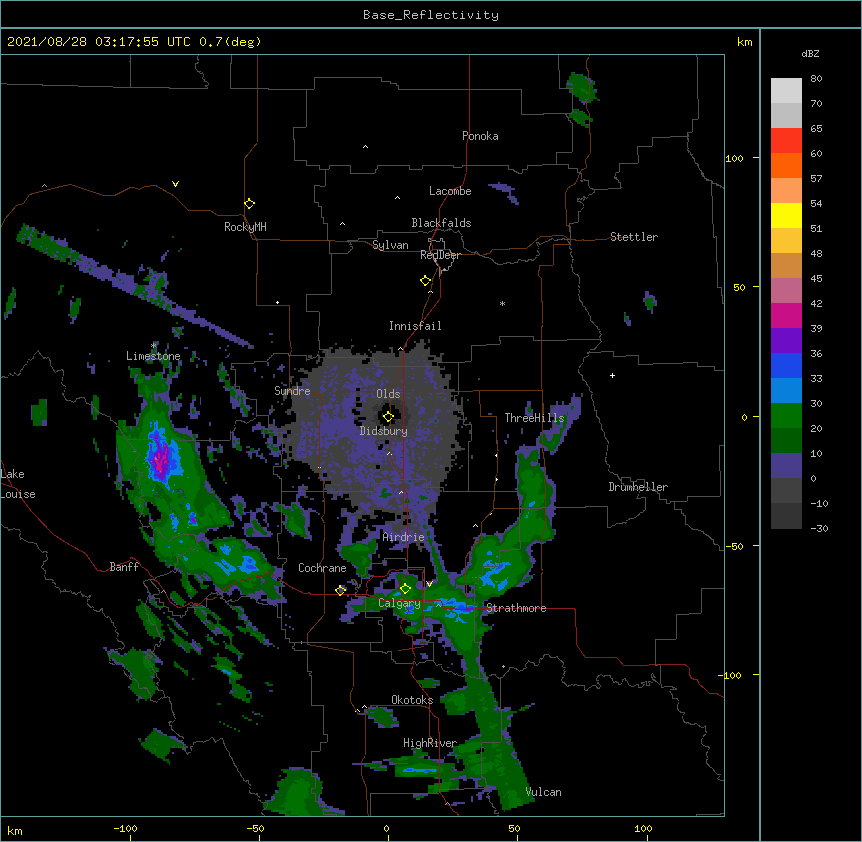Click the Limestone label
This screenshot has height=842, width=862.
153,356
